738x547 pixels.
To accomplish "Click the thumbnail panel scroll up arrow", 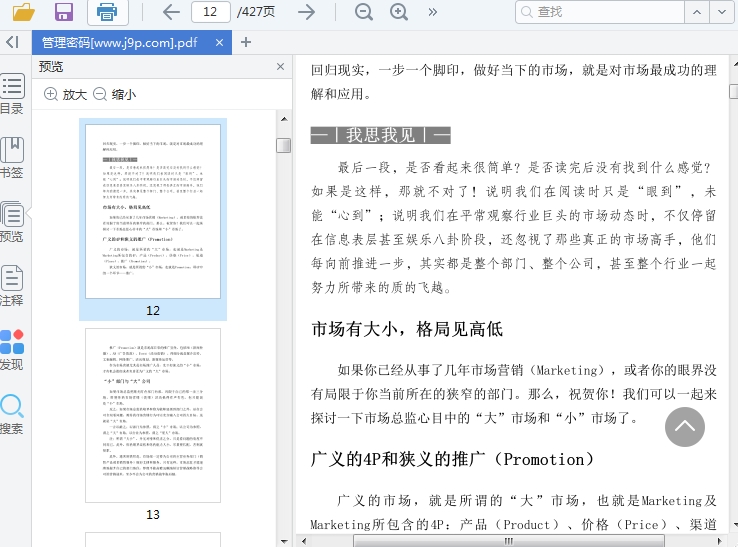I will pos(284,119).
